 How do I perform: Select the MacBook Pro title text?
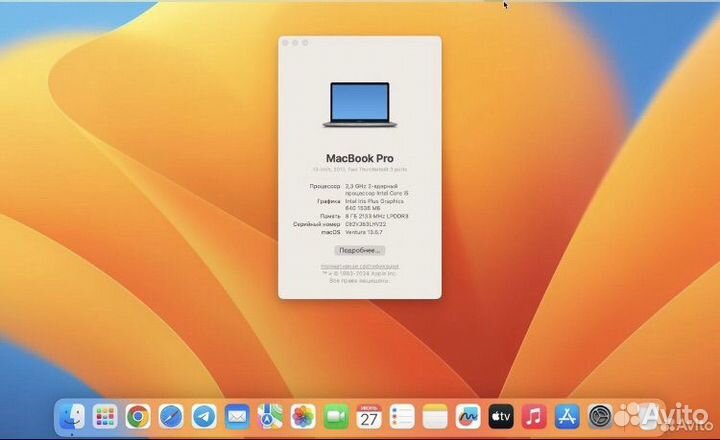360,158
